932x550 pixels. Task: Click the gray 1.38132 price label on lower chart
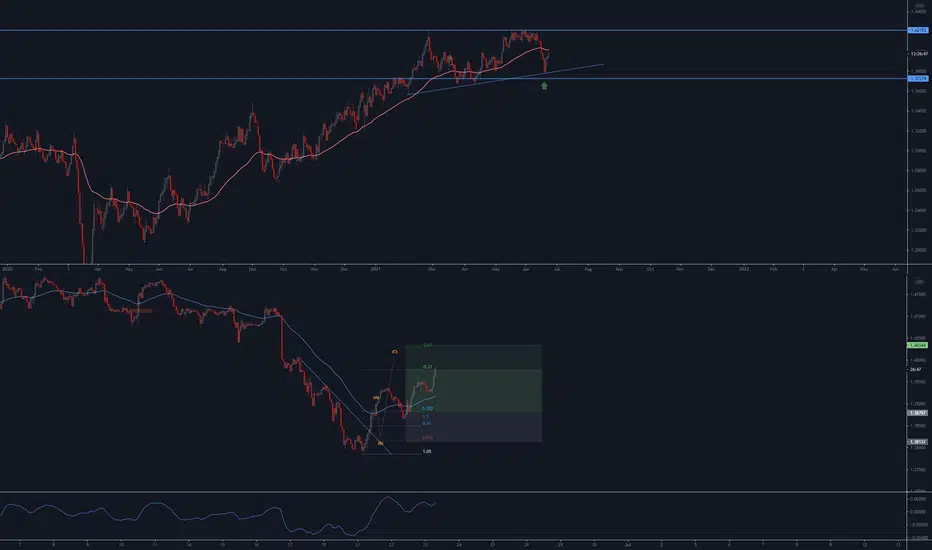click(x=918, y=442)
